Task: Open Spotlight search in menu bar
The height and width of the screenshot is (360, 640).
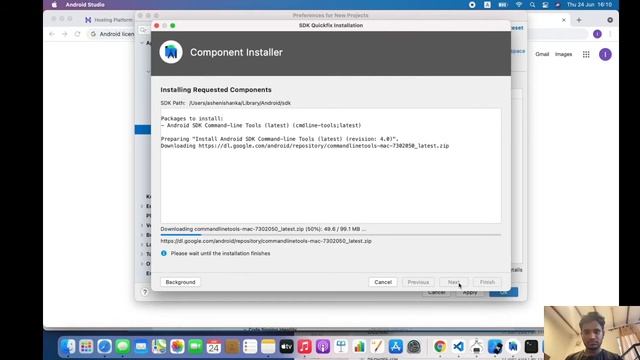Action: (x=532, y=5)
